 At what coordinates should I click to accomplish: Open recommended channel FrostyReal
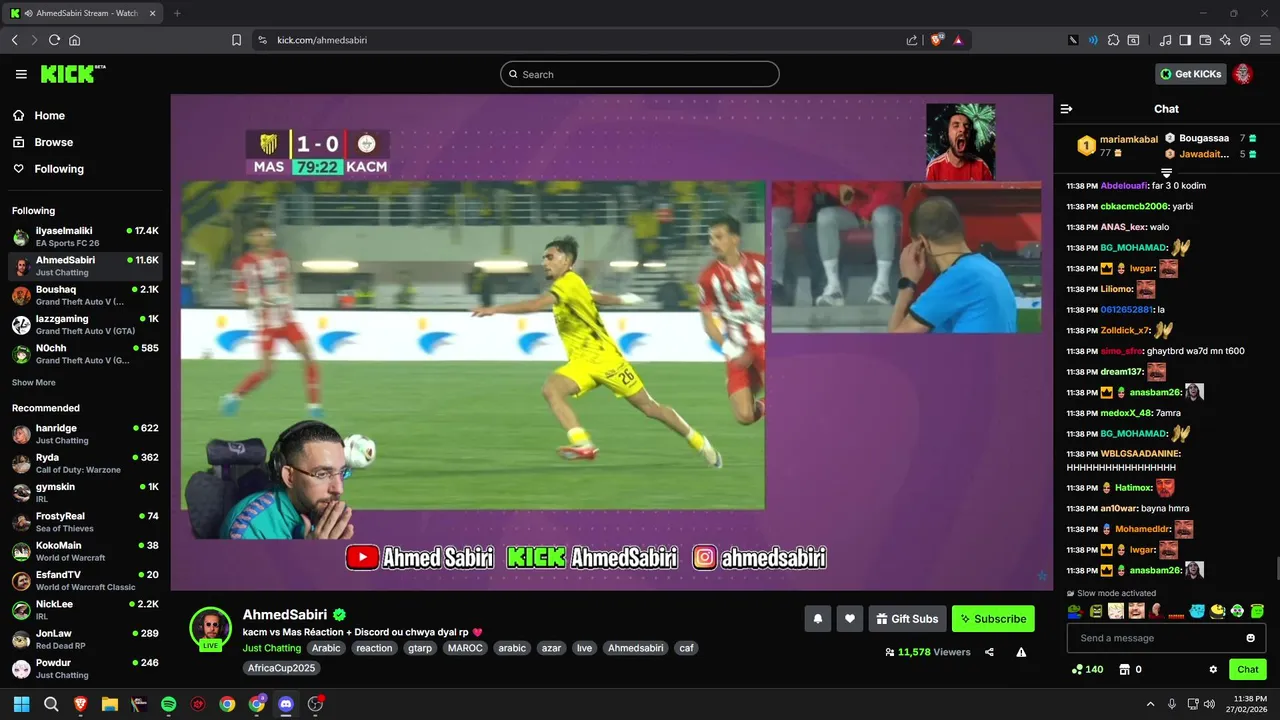point(85,522)
